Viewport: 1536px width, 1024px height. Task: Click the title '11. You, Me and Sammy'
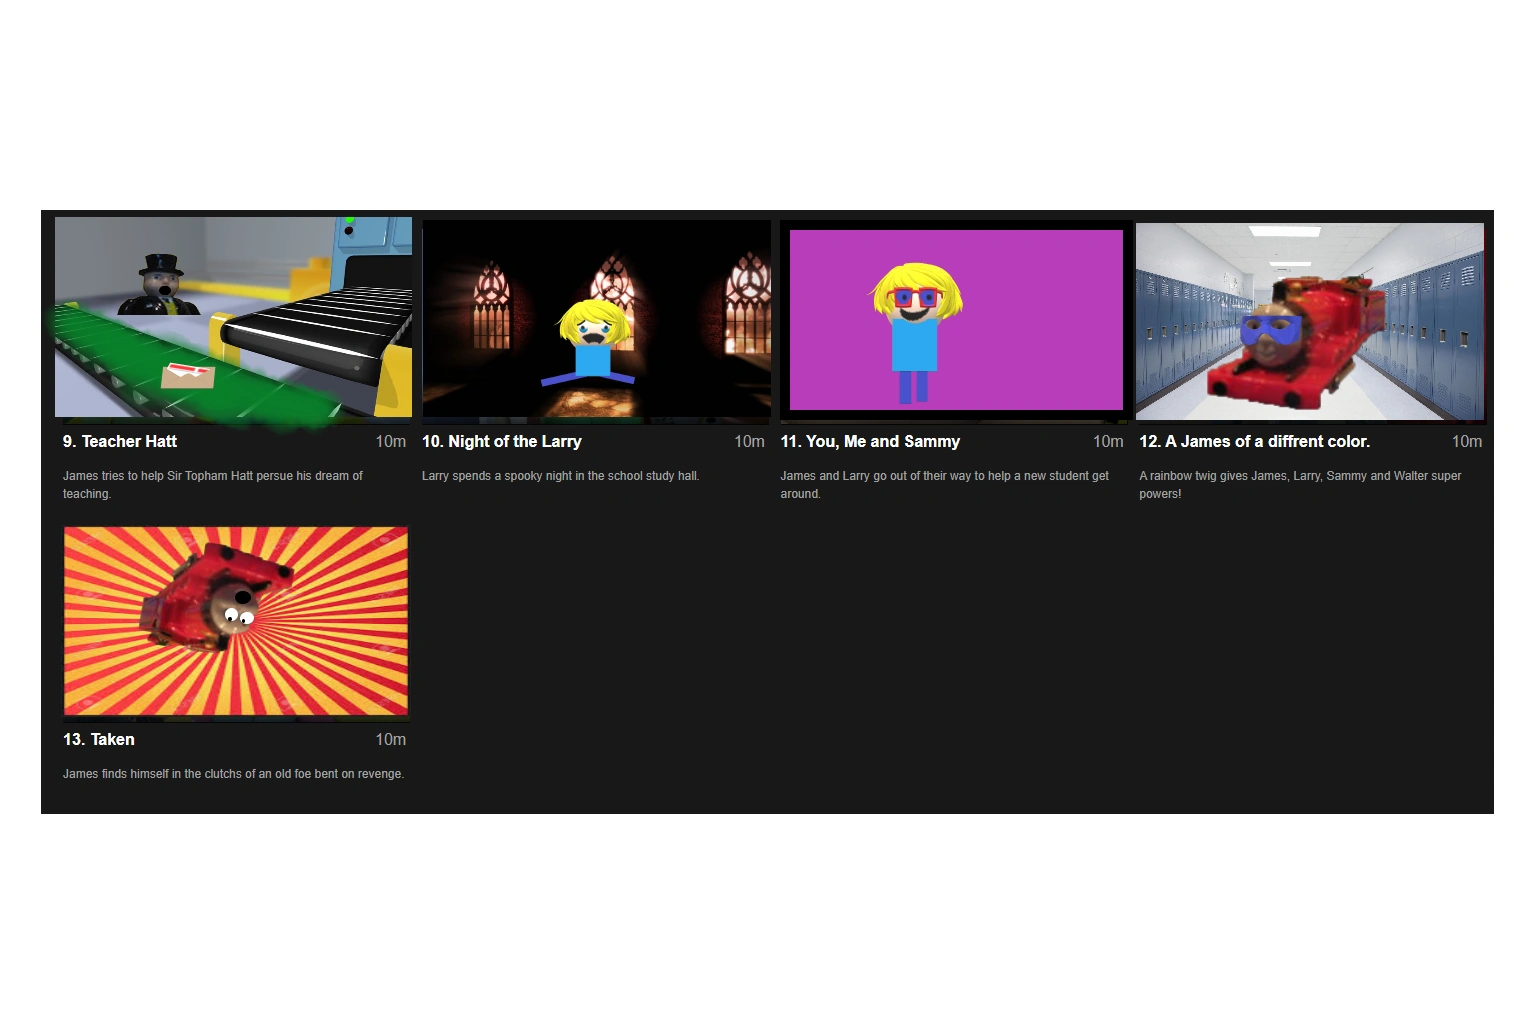coord(870,442)
